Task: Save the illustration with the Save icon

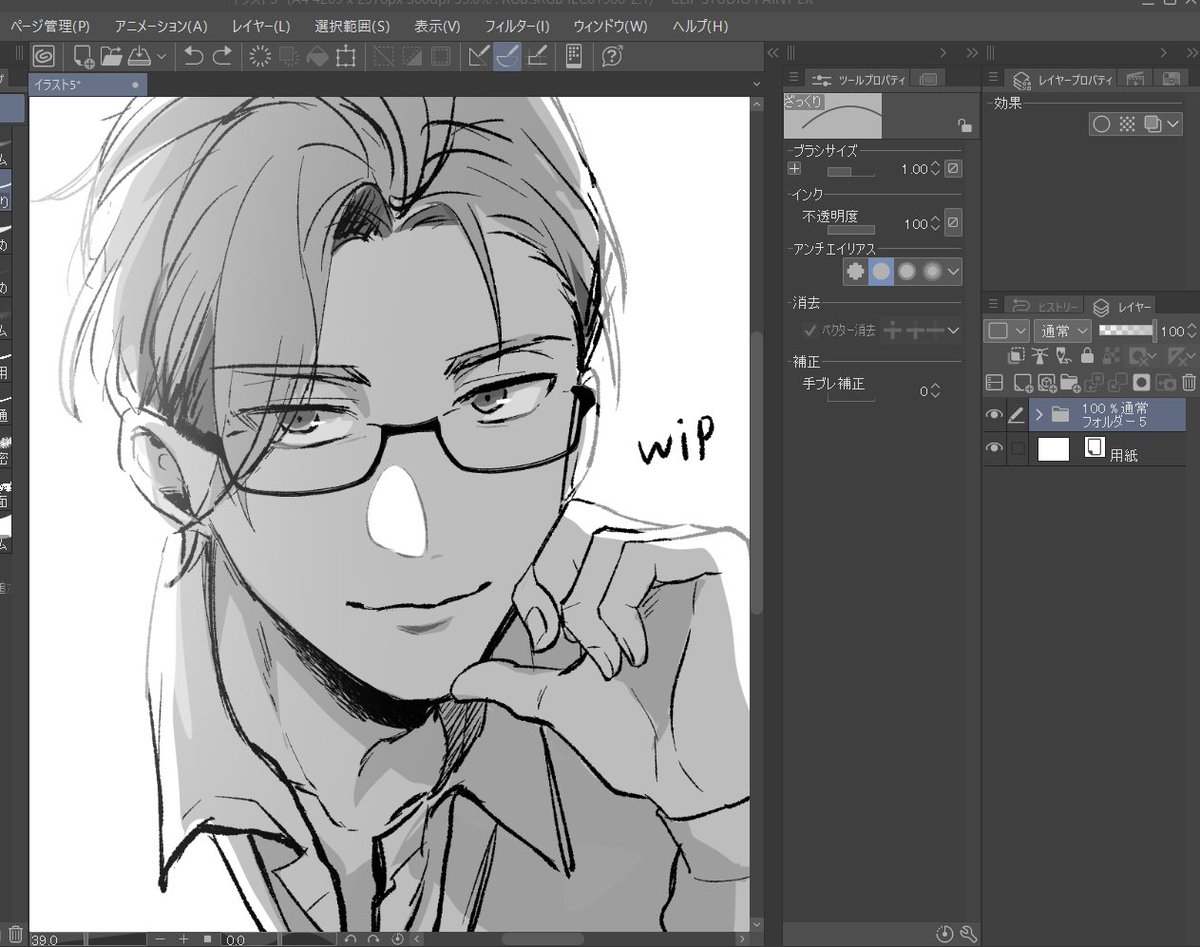Action: click(138, 56)
